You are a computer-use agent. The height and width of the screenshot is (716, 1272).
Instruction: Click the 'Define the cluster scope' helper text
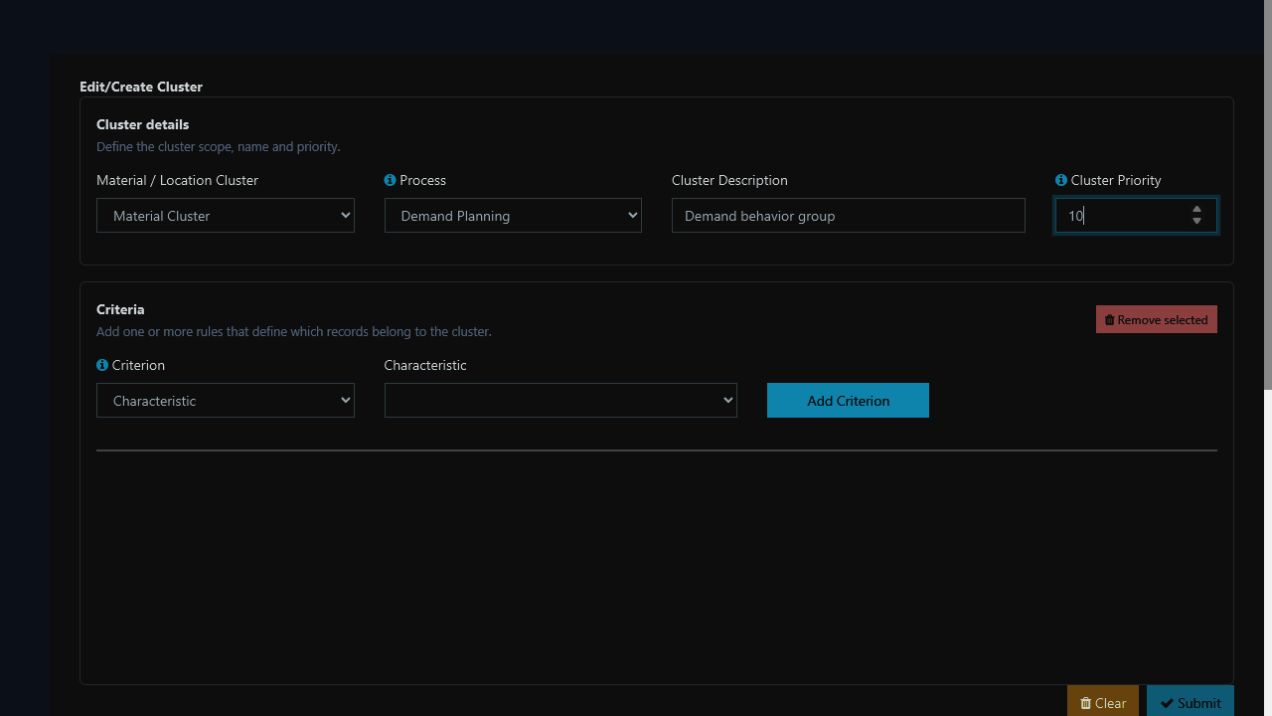click(218, 147)
